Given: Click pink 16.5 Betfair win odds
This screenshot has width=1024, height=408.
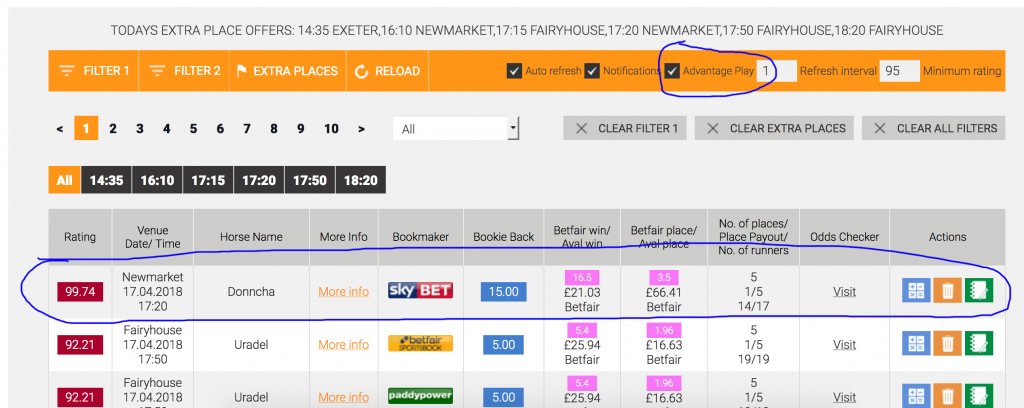Looking at the screenshot, I should (x=582, y=277).
